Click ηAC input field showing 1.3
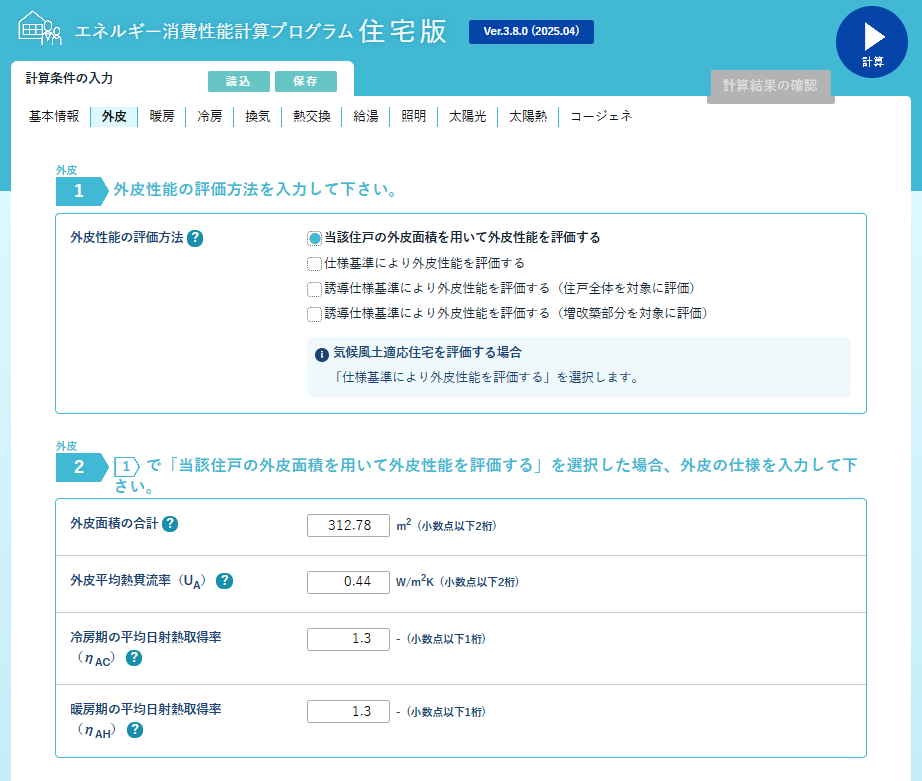Image resolution: width=922 pixels, height=781 pixels. coord(348,639)
